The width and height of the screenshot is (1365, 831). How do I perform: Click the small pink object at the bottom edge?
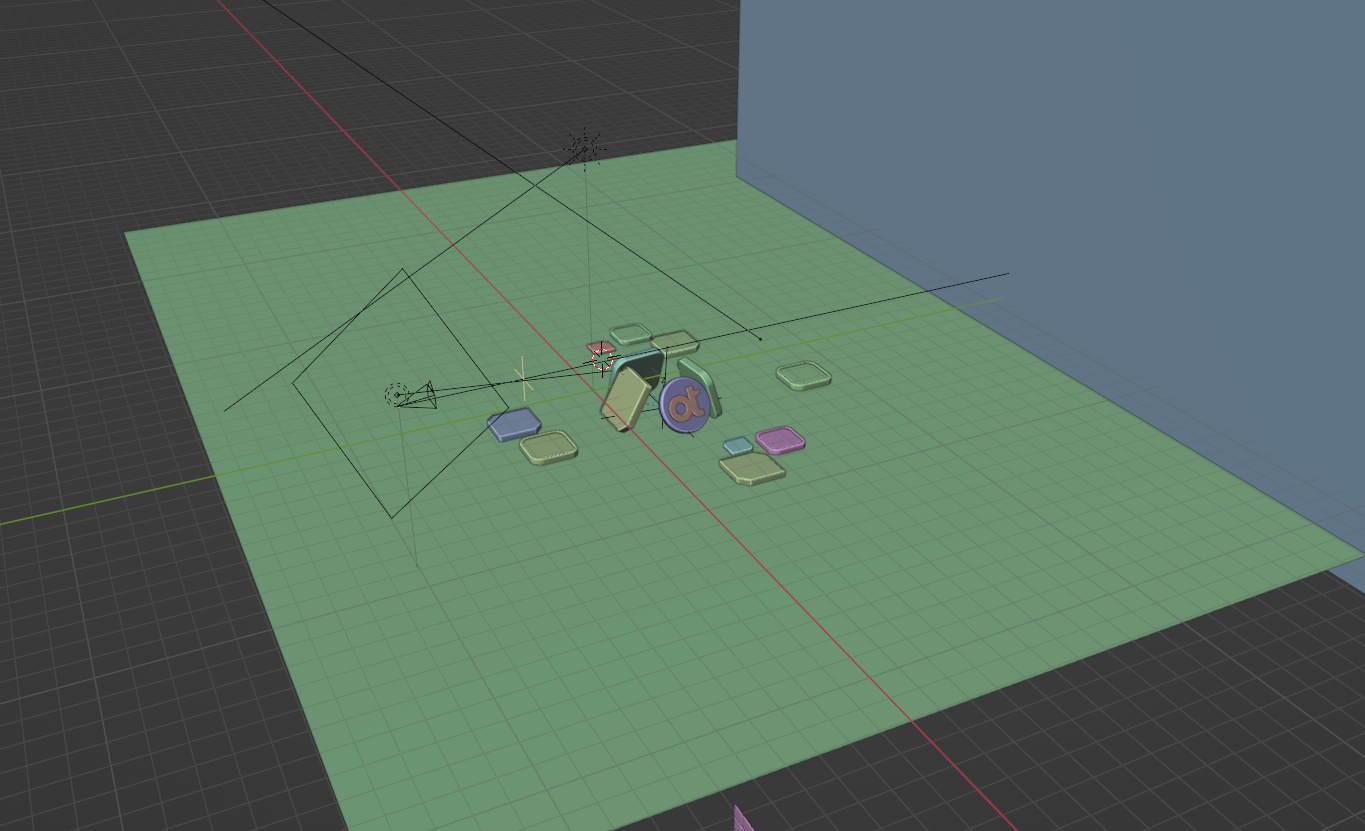[x=743, y=820]
